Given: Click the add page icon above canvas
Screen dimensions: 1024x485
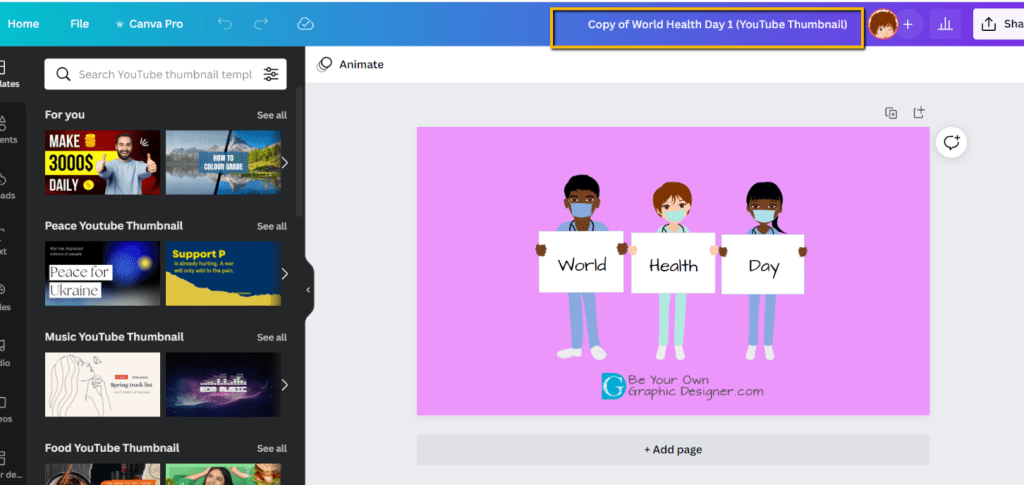Looking at the screenshot, I should point(919,112).
